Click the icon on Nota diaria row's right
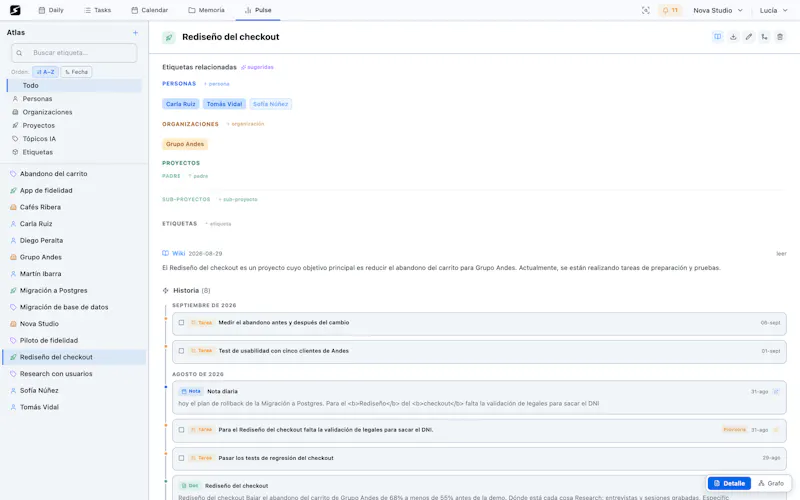The height and width of the screenshot is (500, 800). tap(776, 392)
